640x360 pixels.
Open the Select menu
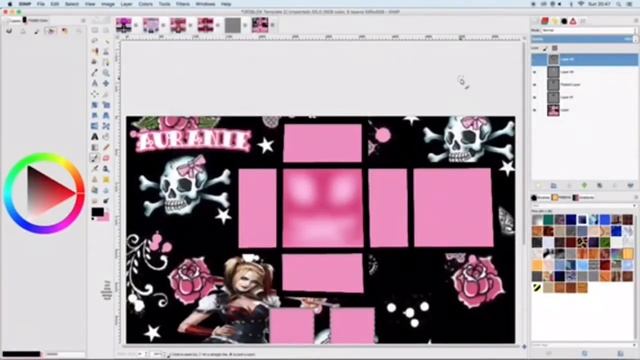[x=72, y=4]
